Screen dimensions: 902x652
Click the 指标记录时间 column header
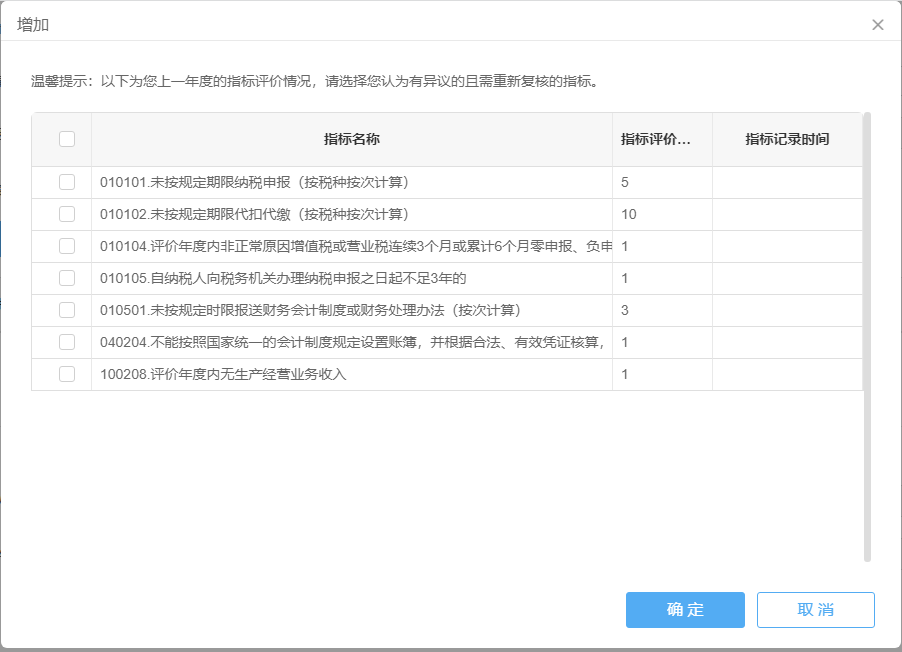[787, 139]
